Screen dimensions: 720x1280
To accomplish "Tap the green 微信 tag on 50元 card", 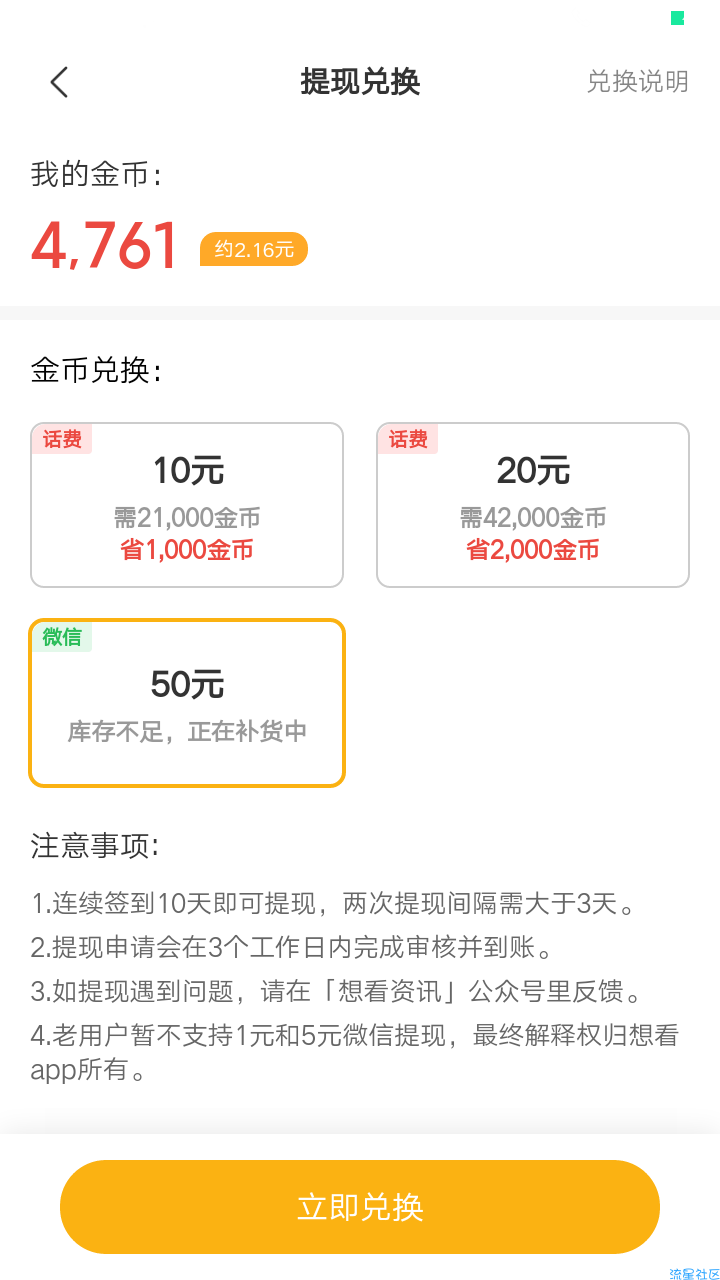I will tap(62, 637).
